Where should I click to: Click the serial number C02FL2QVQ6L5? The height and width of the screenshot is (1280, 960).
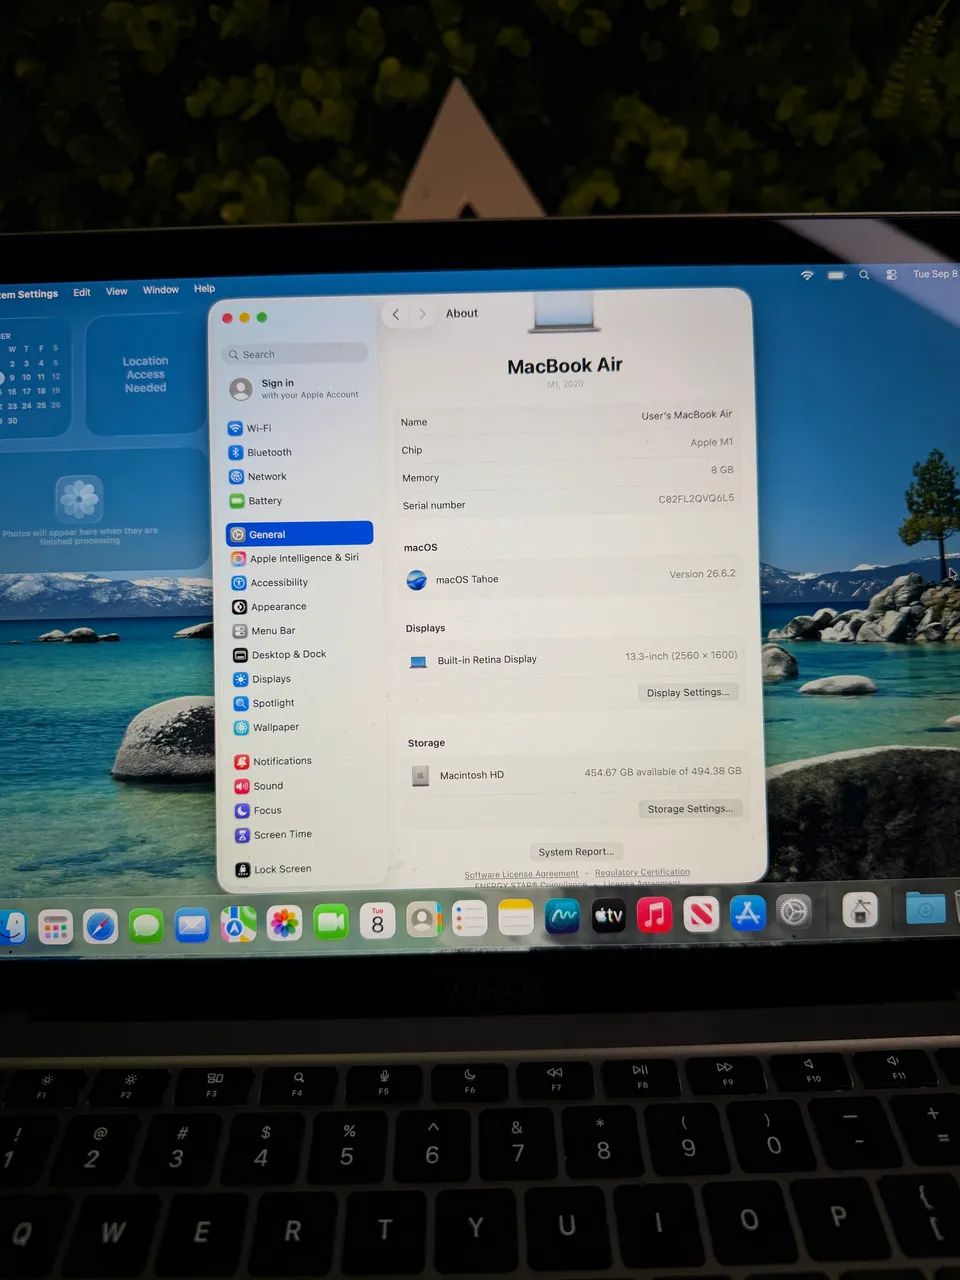[x=696, y=498]
